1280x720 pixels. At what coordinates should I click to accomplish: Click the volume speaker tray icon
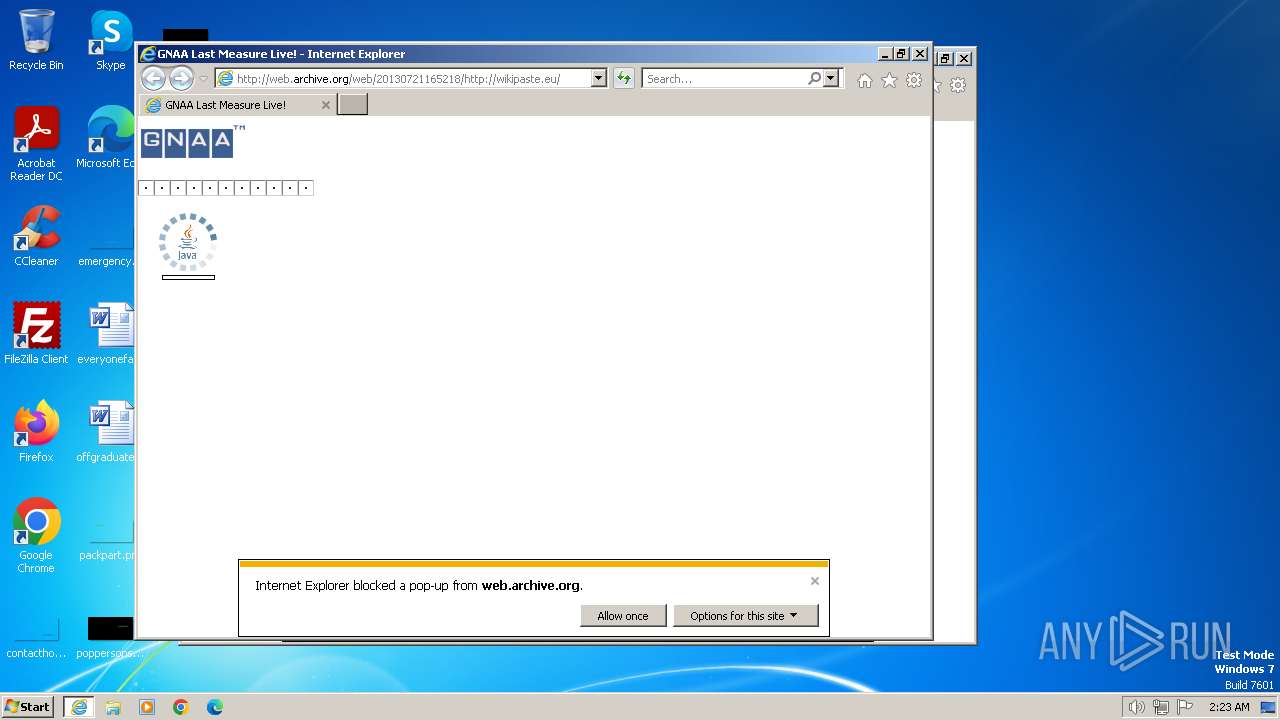(x=1136, y=707)
